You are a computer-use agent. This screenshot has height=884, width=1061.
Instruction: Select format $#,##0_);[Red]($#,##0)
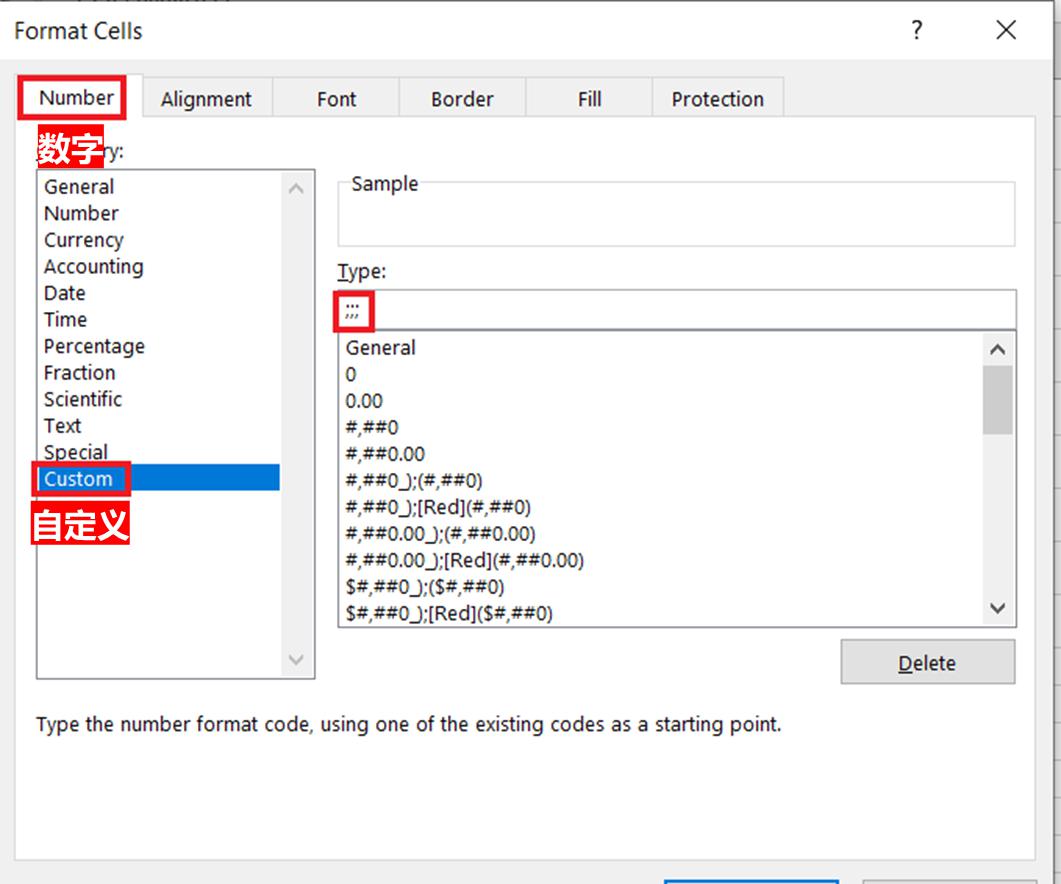click(660, 613)
